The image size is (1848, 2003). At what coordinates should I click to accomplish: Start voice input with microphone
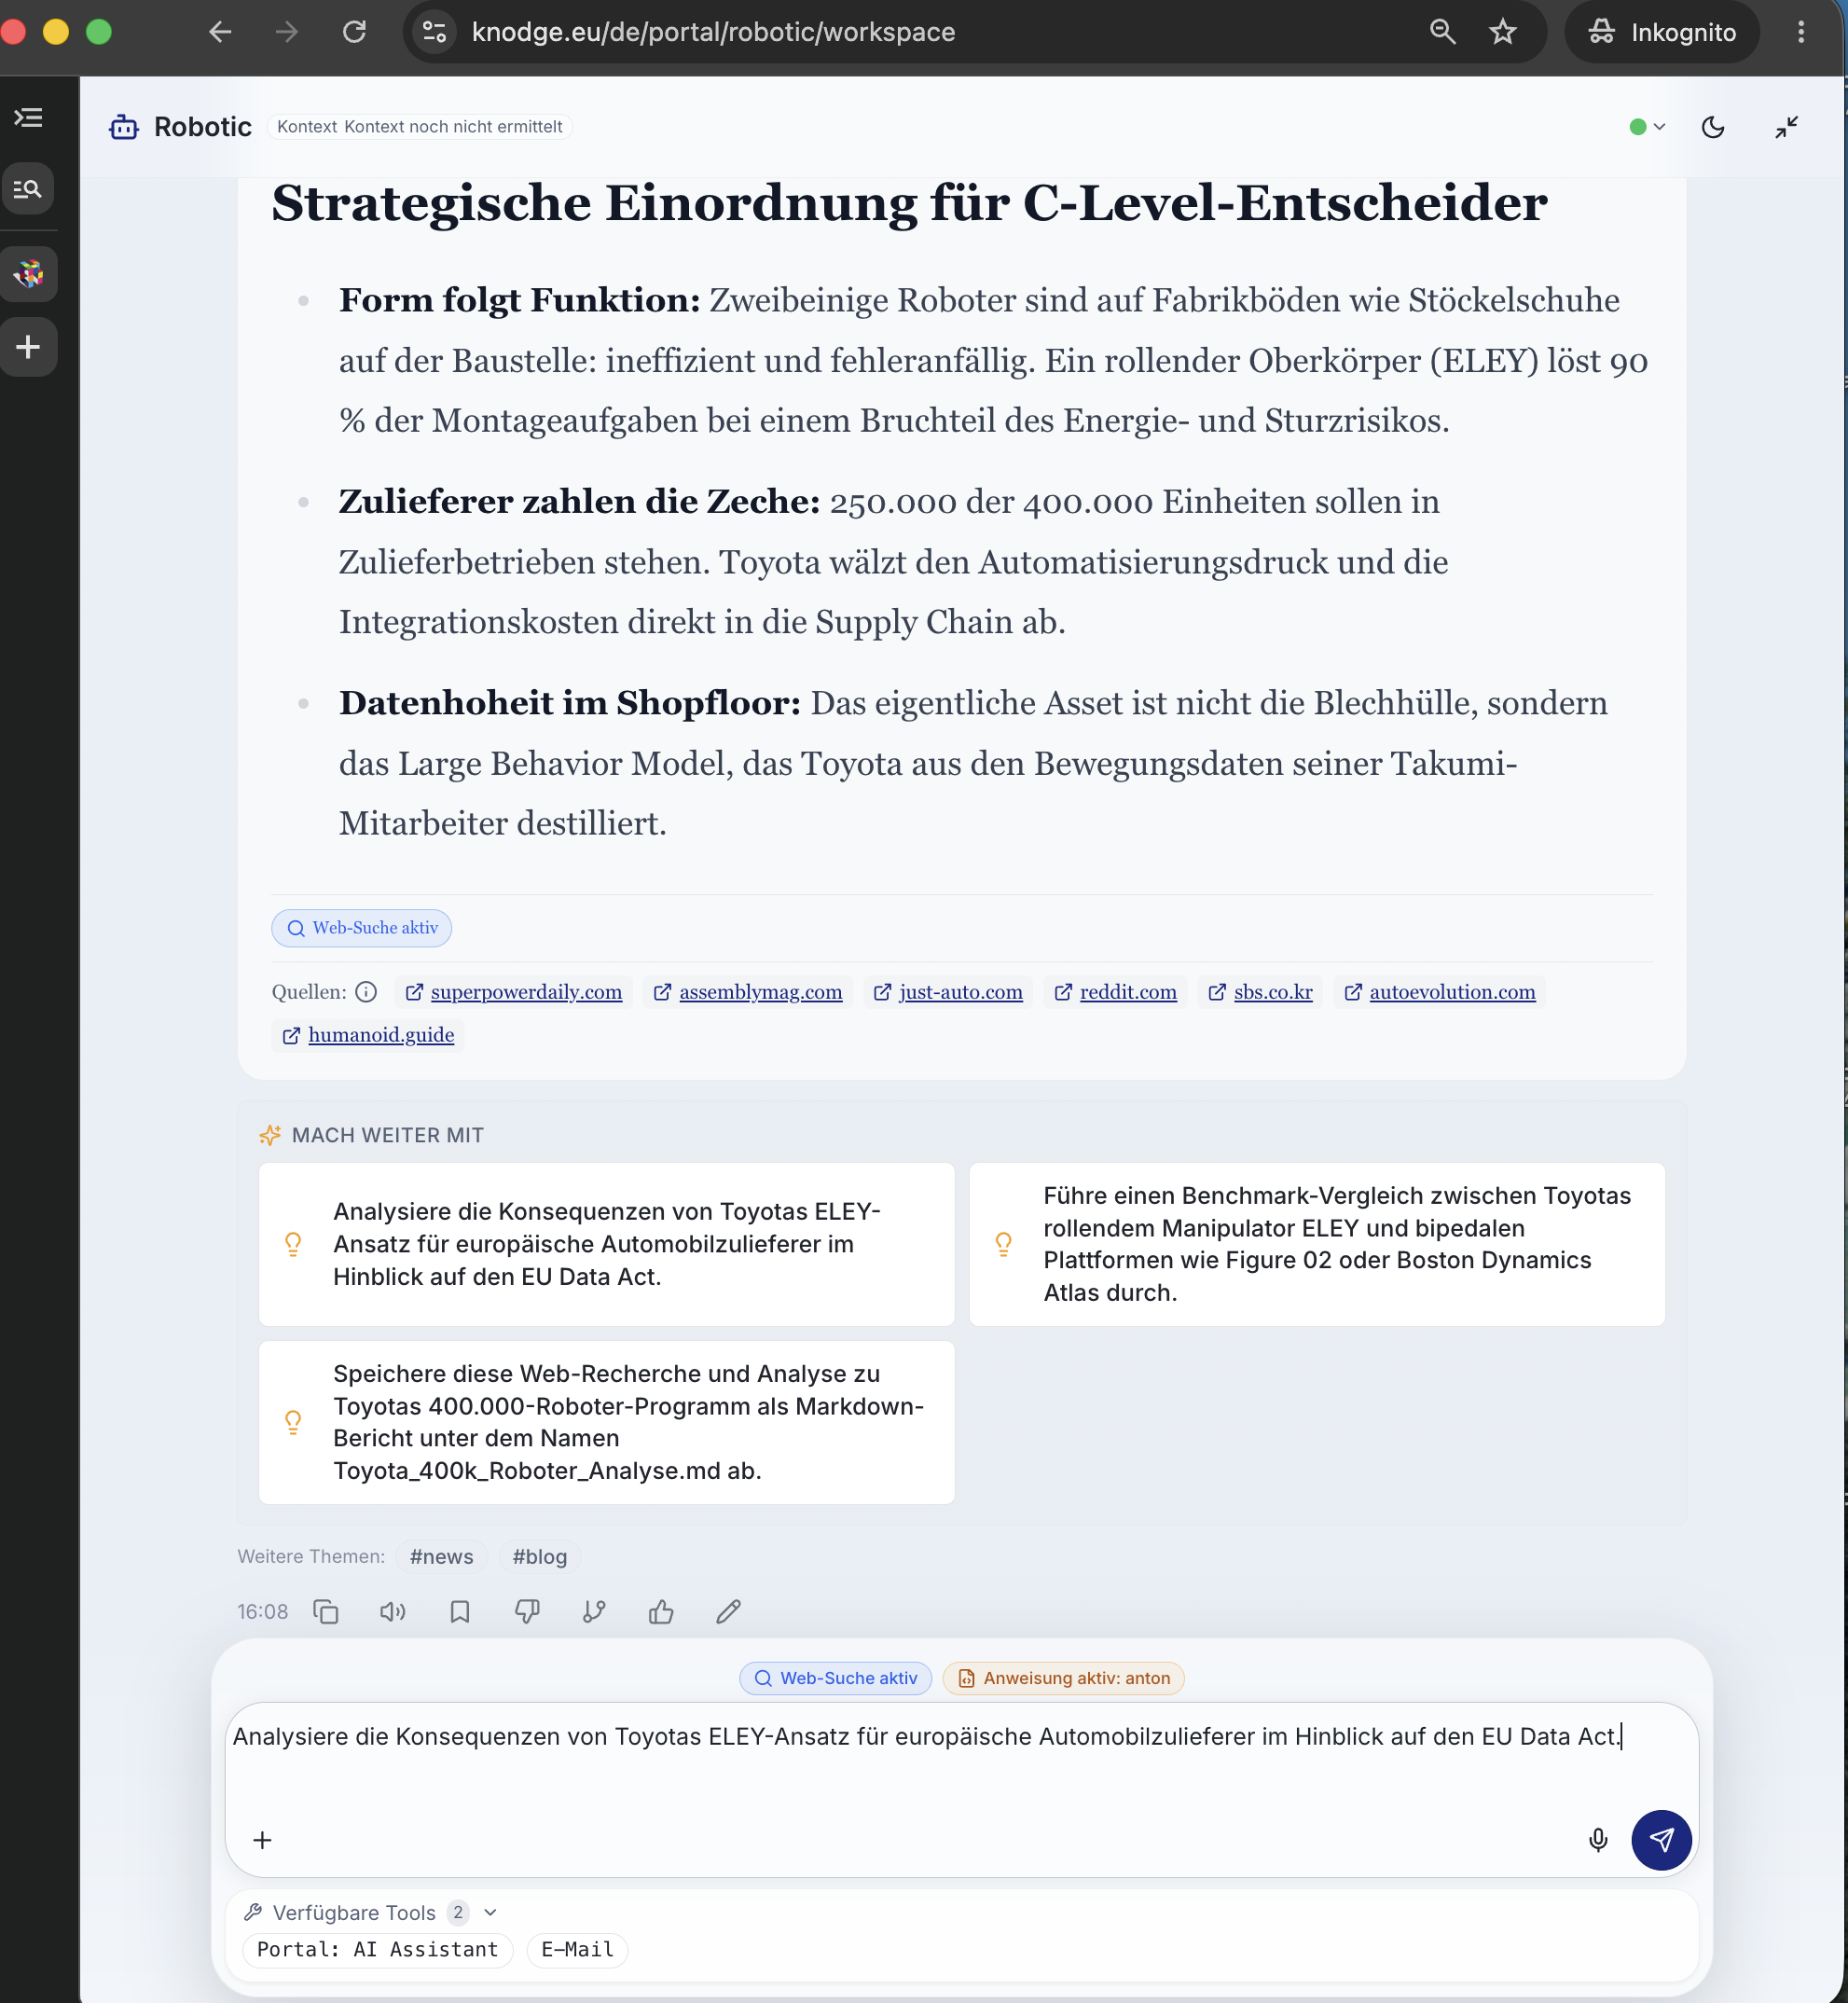click(x=1598, y=1840)
